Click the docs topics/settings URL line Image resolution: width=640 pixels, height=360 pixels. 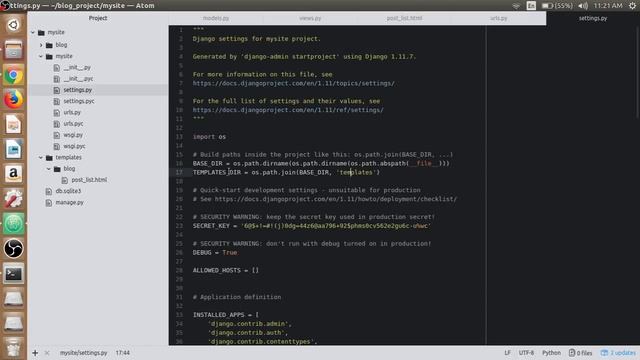tap(293, 83)
